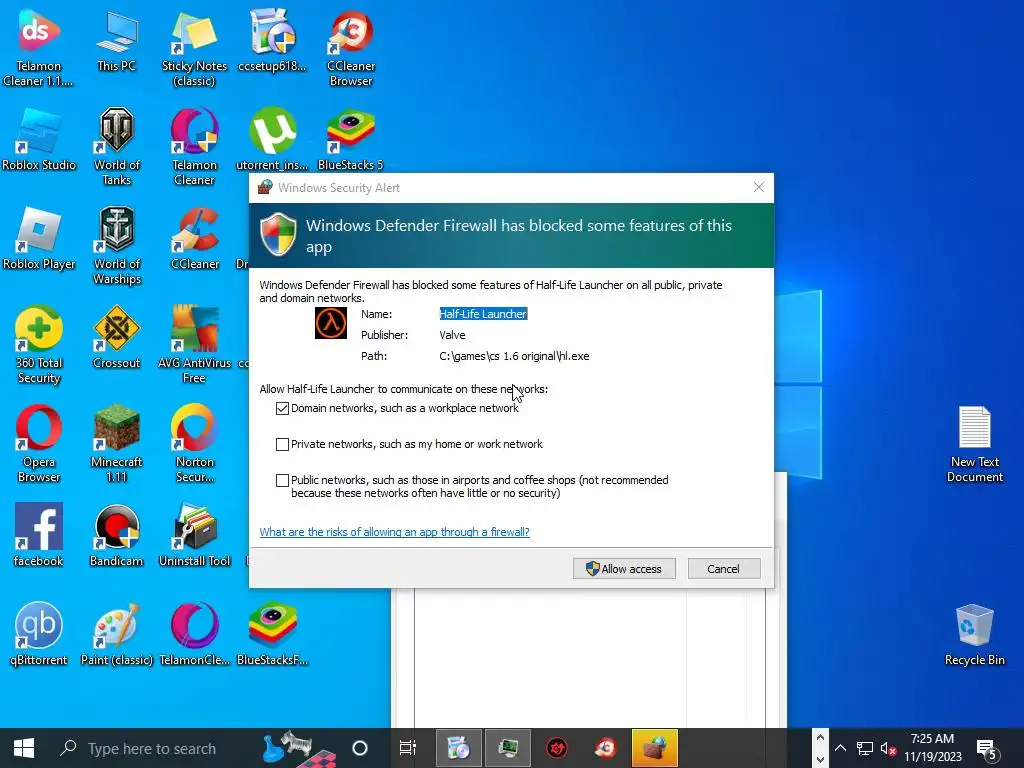Select utorrent_ins installer icon
This screenshot has width=1024, height=768.
click(272, 139)
